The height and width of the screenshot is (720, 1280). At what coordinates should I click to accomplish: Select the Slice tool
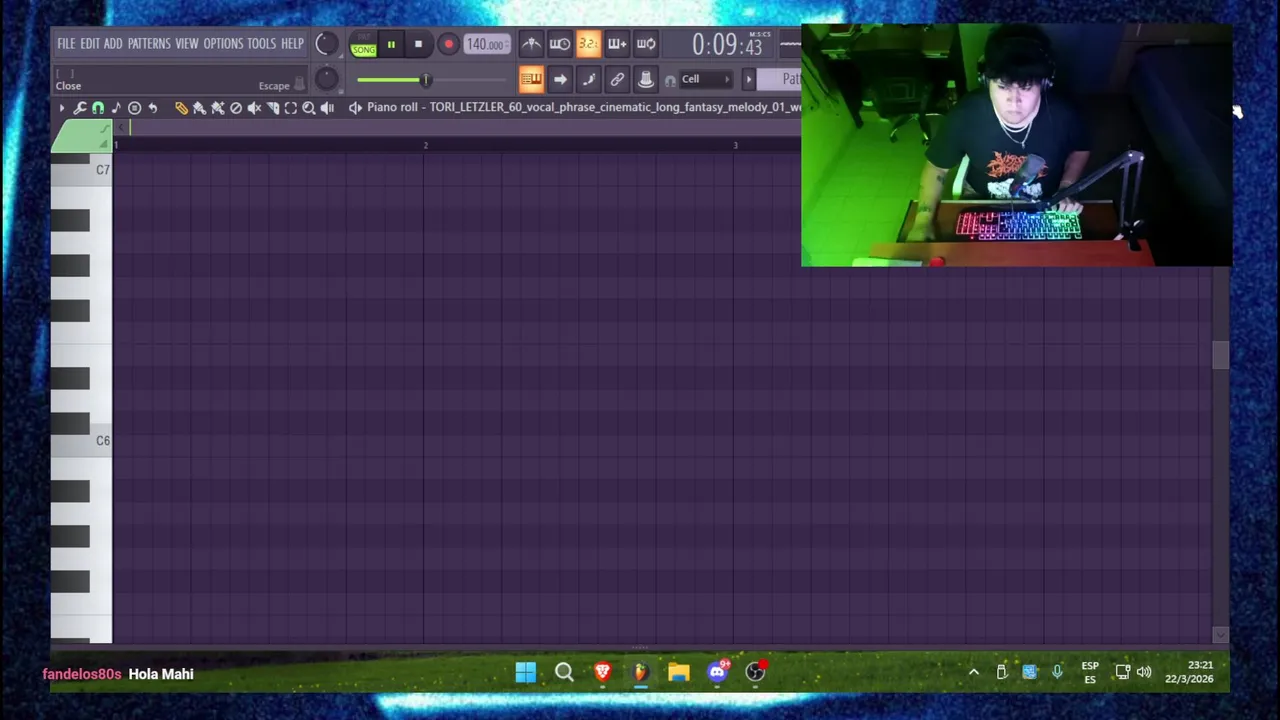point(272,108)
